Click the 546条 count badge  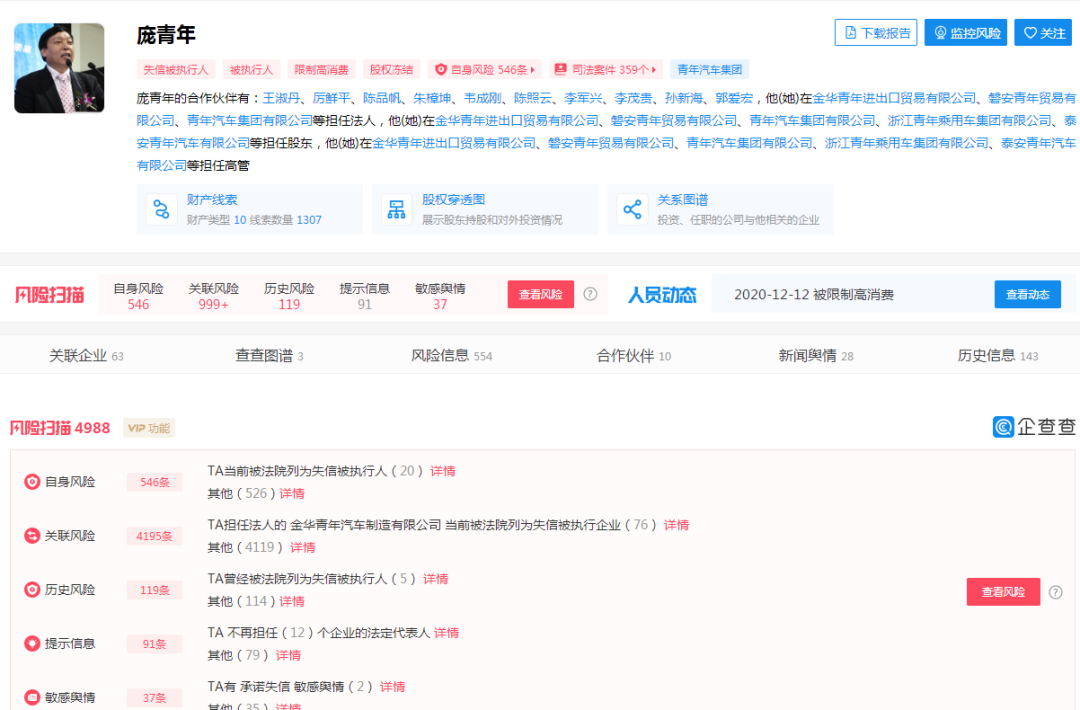pos(154,482)
